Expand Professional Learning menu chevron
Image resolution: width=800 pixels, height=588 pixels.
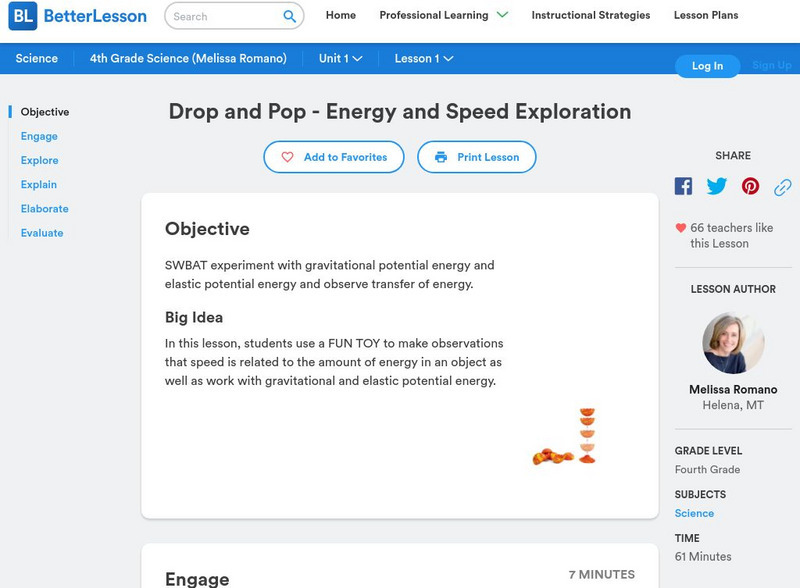pyautogui.click(x=502, y=15)
